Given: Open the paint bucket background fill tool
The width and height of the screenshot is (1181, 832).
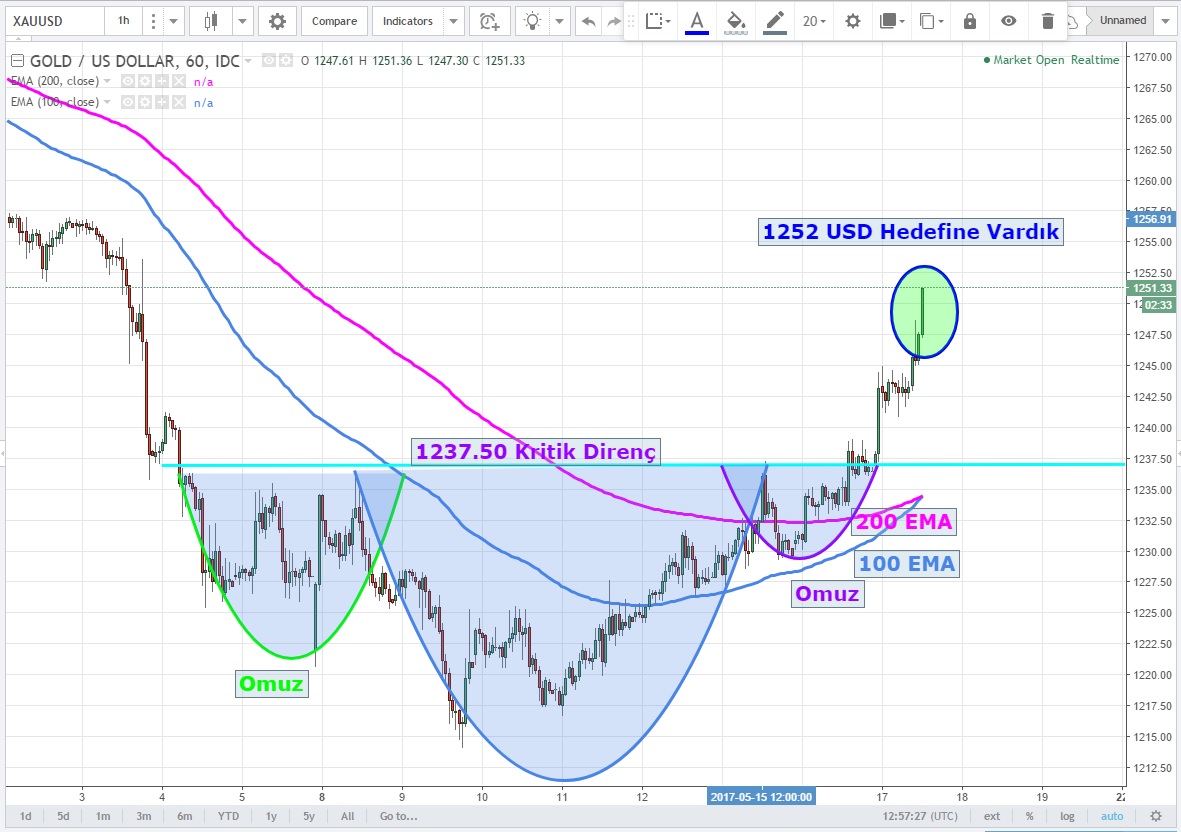Looking at the screenshot, I should [x=735, y=21].
